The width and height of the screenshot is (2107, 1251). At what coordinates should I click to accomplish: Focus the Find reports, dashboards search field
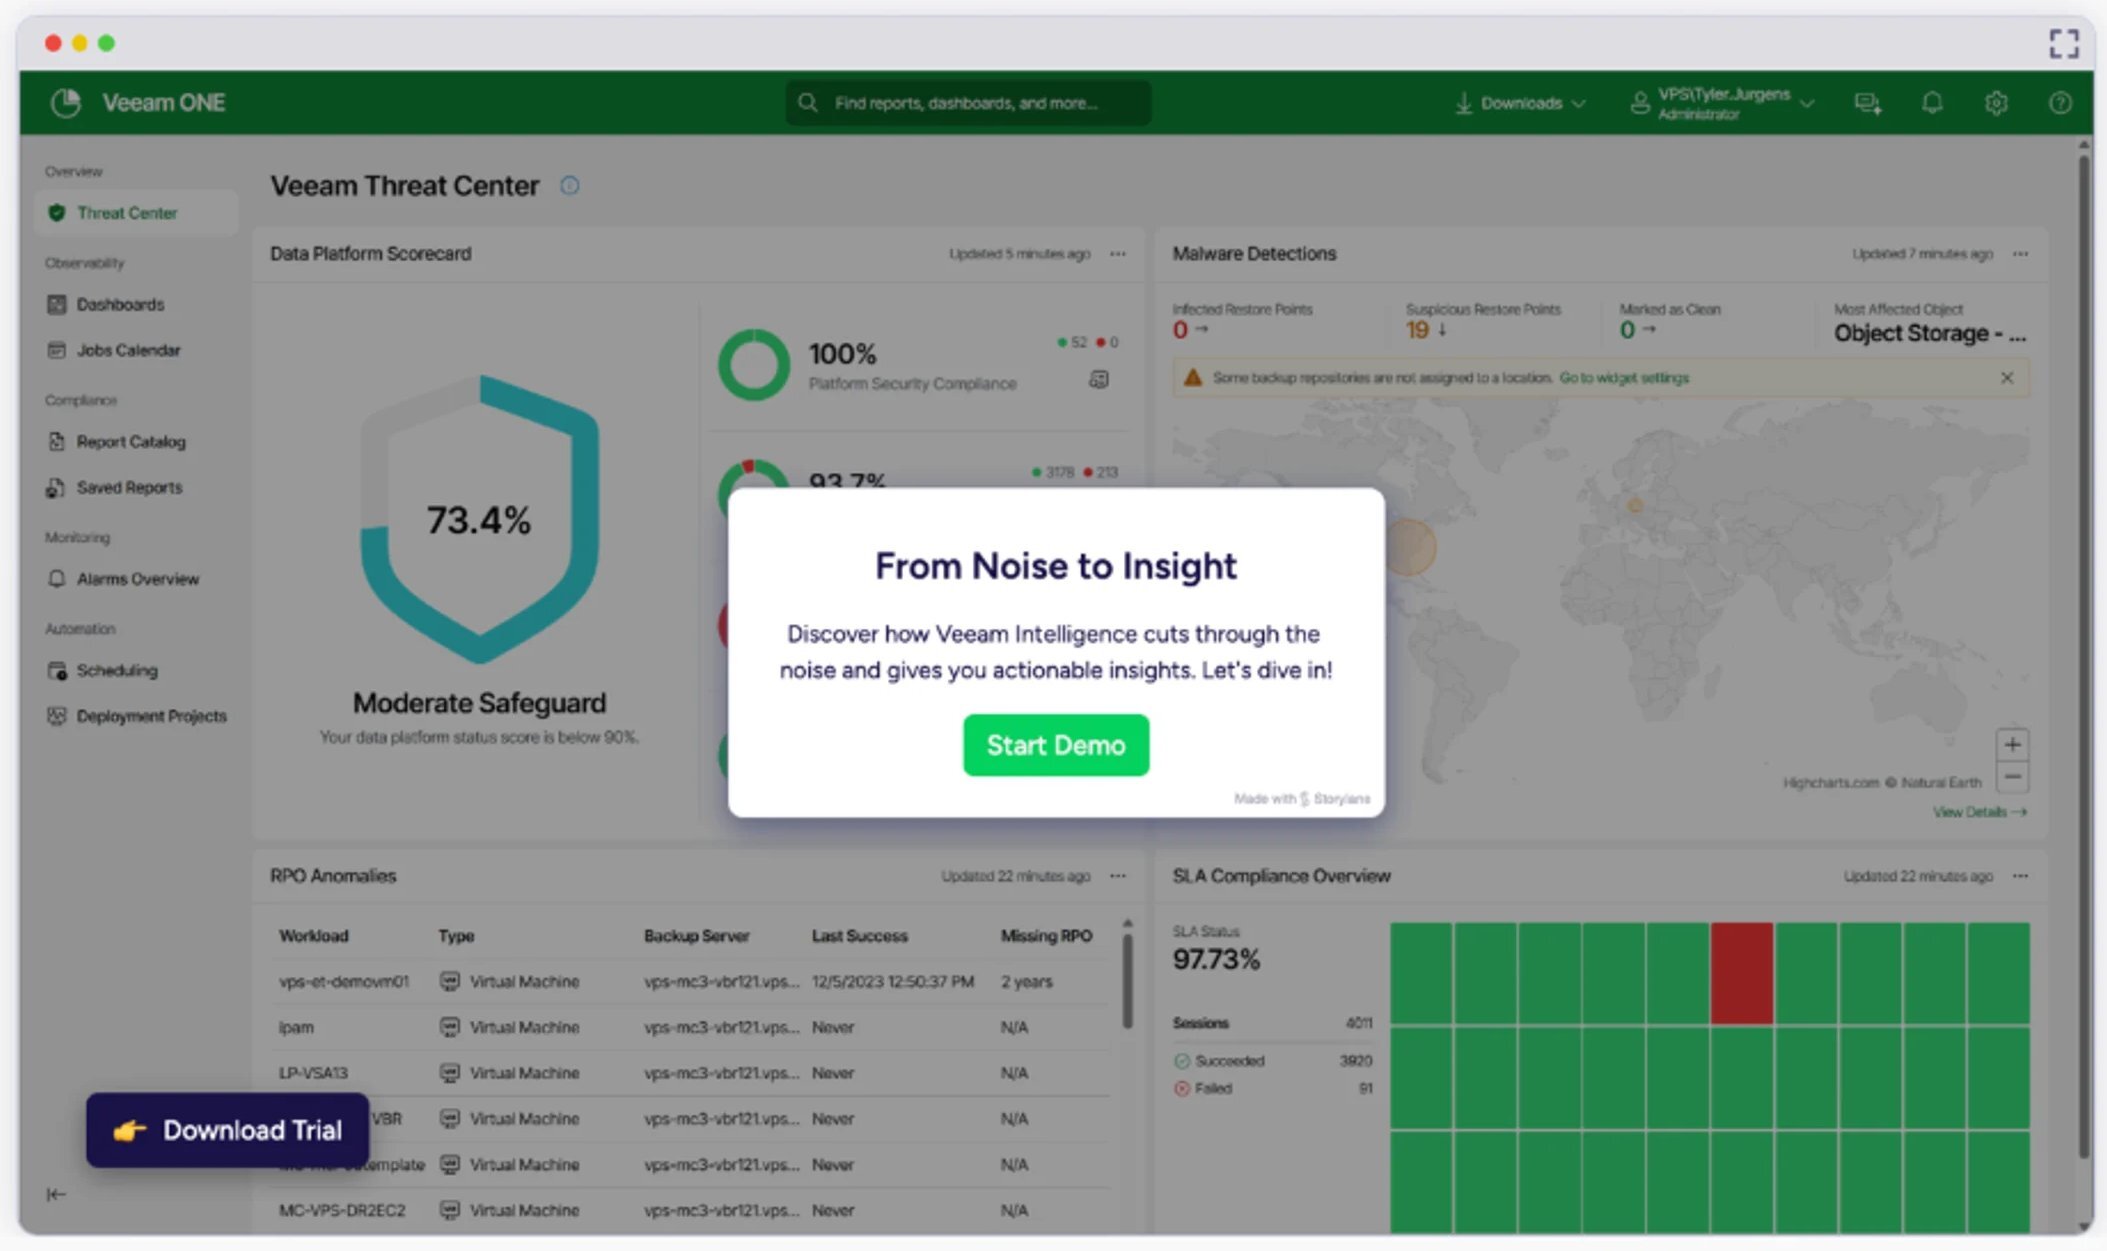[x=968, y=103]
